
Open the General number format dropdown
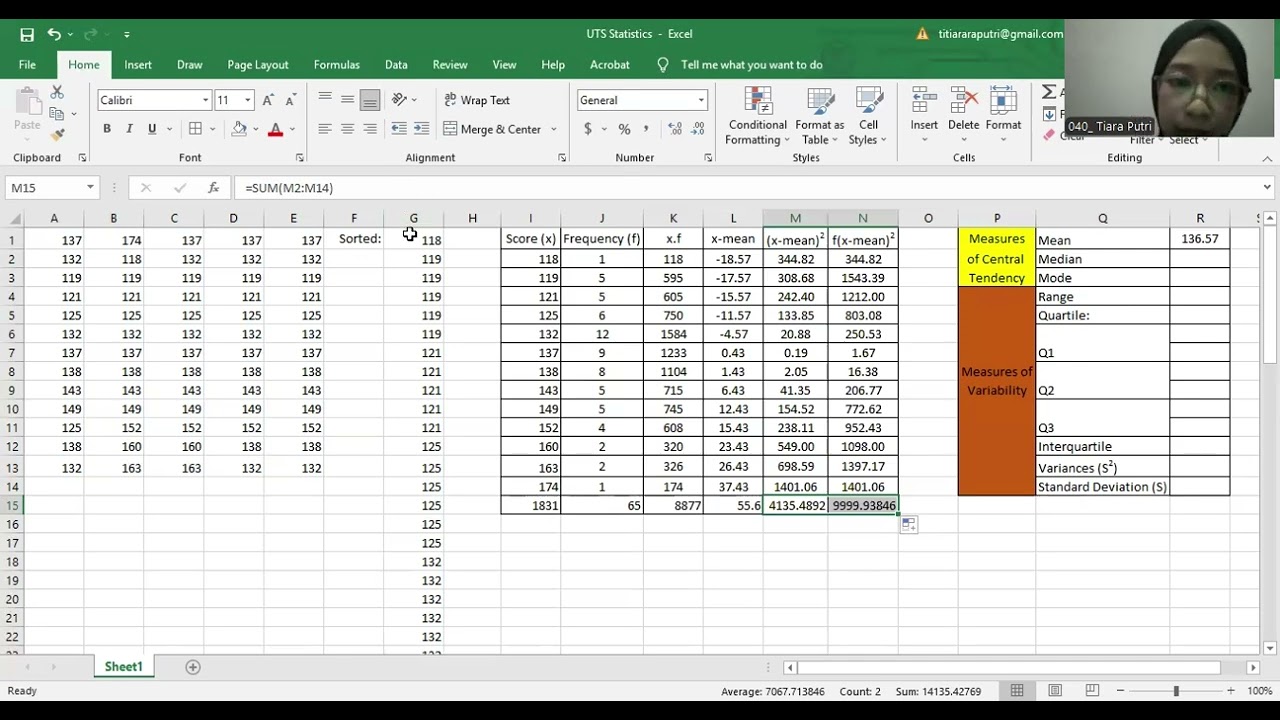tap(701, 100)
